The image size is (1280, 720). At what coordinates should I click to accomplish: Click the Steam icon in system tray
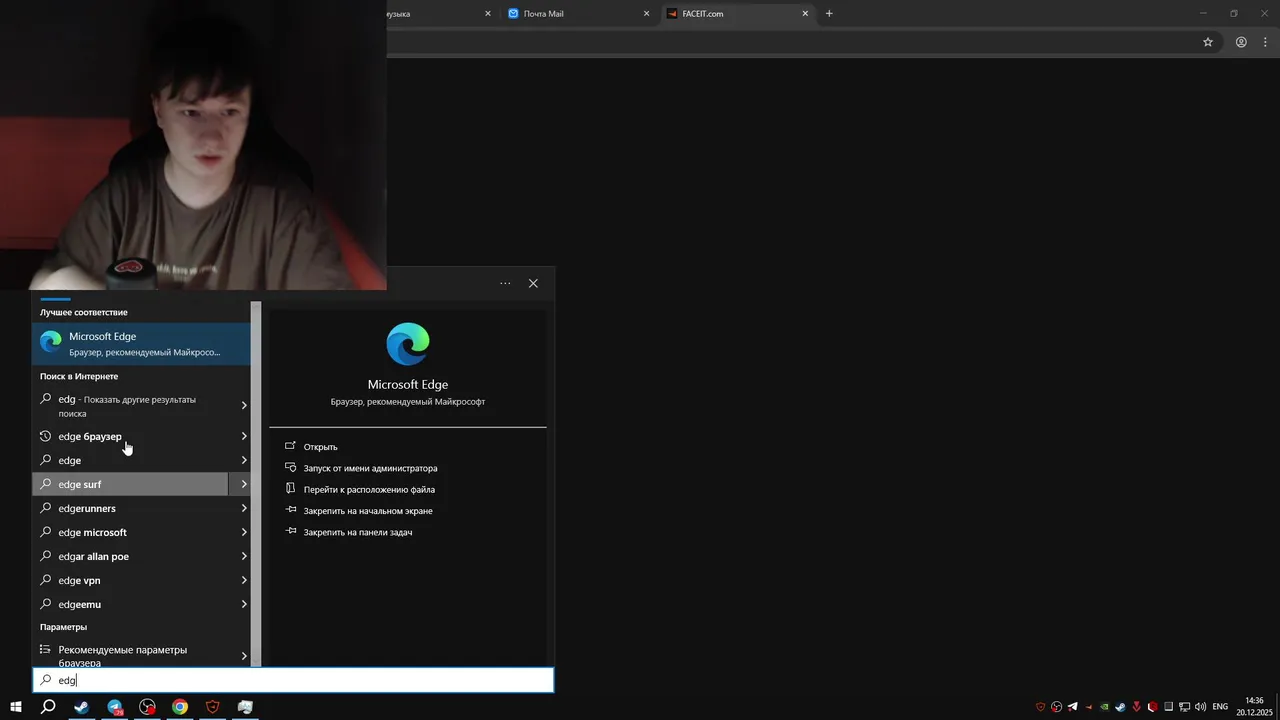point(1120,707)
